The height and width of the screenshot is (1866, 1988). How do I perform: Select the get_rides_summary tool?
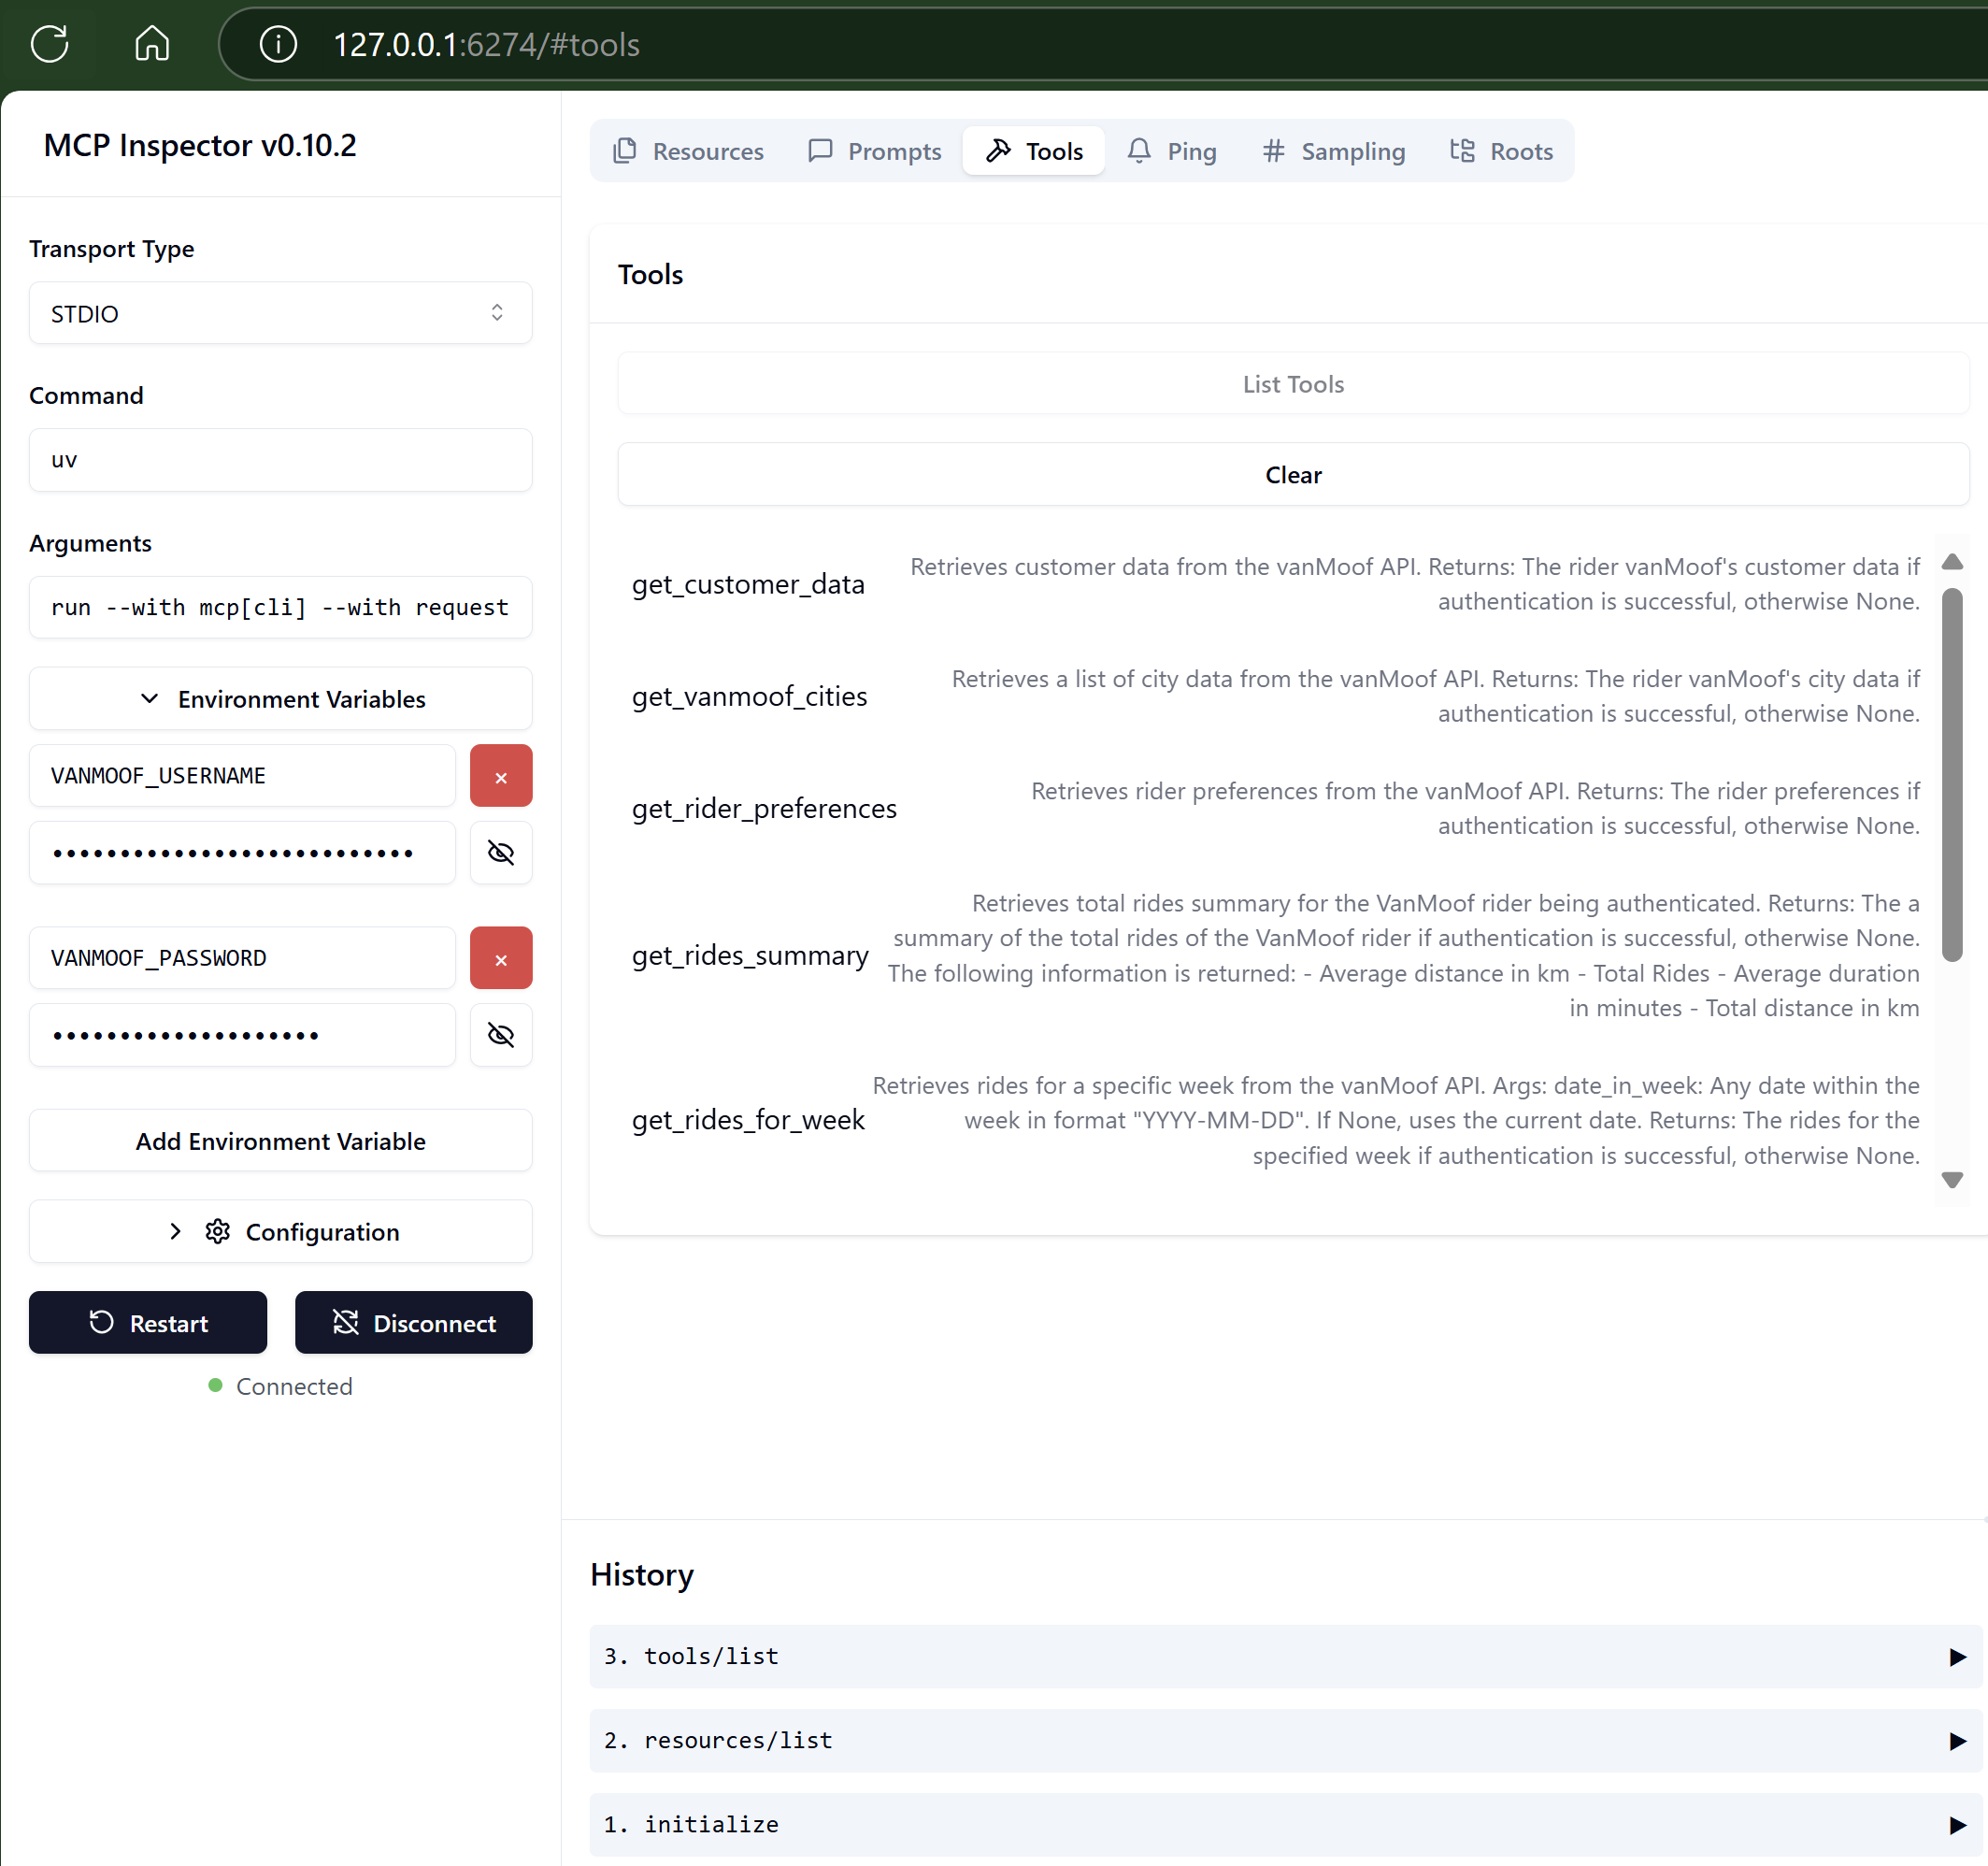click(750, 956)
